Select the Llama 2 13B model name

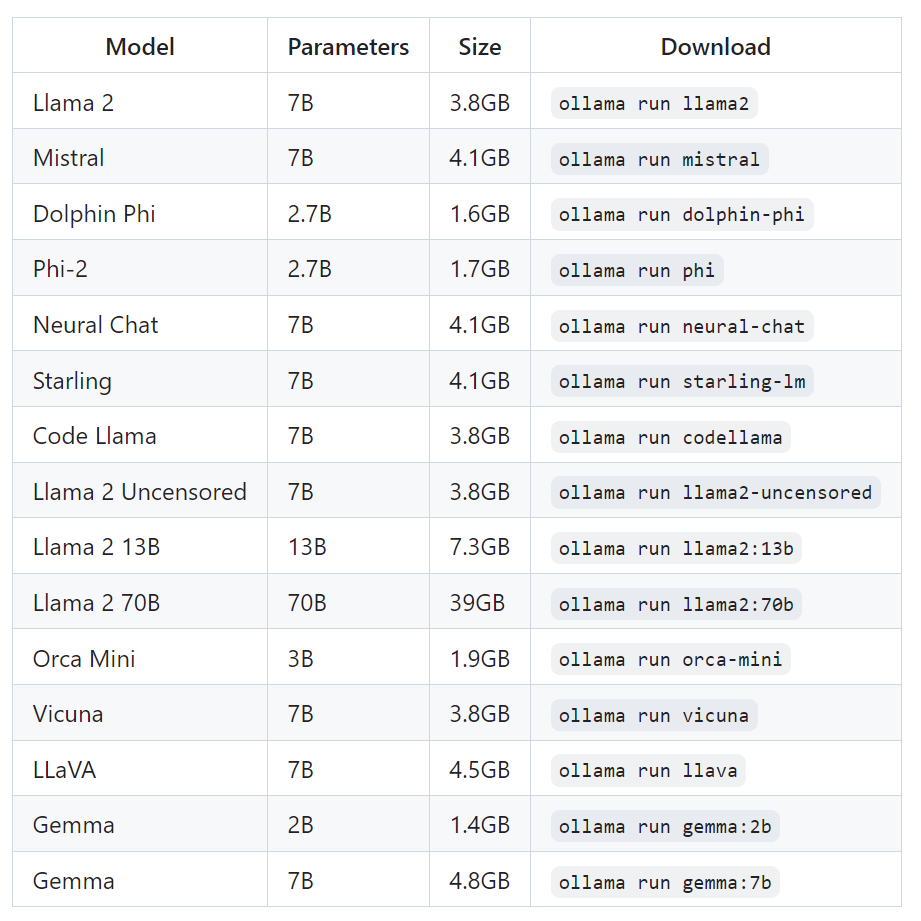tap(96, 547)
